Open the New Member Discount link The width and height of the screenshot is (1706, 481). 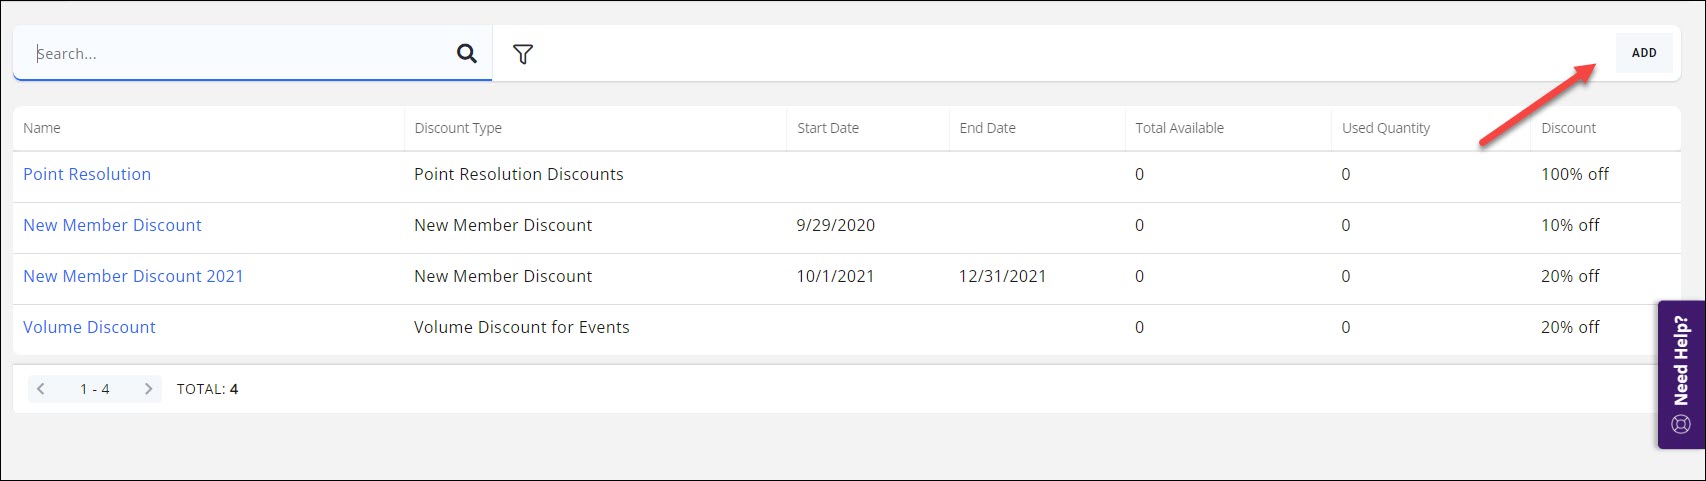coord(112,225)
